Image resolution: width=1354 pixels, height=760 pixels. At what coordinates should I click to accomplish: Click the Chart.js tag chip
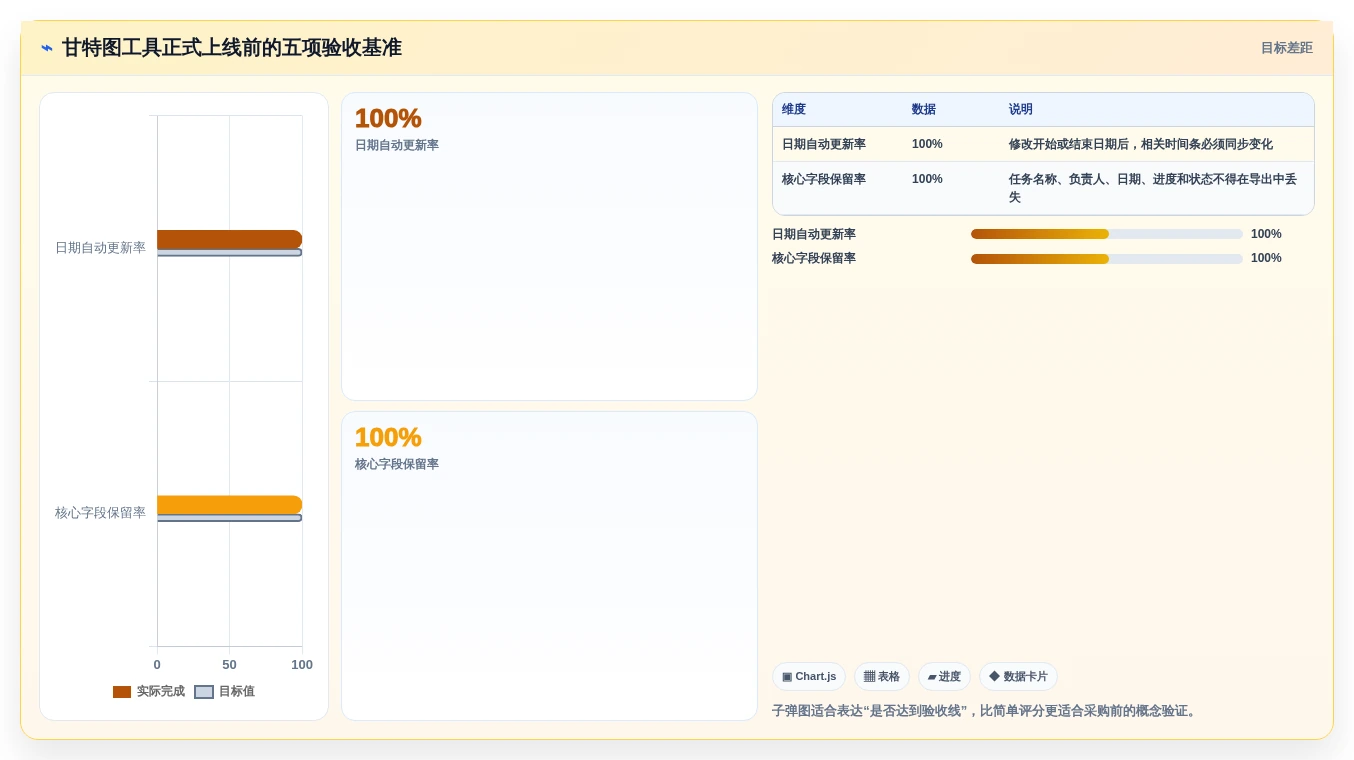(809, 677)
